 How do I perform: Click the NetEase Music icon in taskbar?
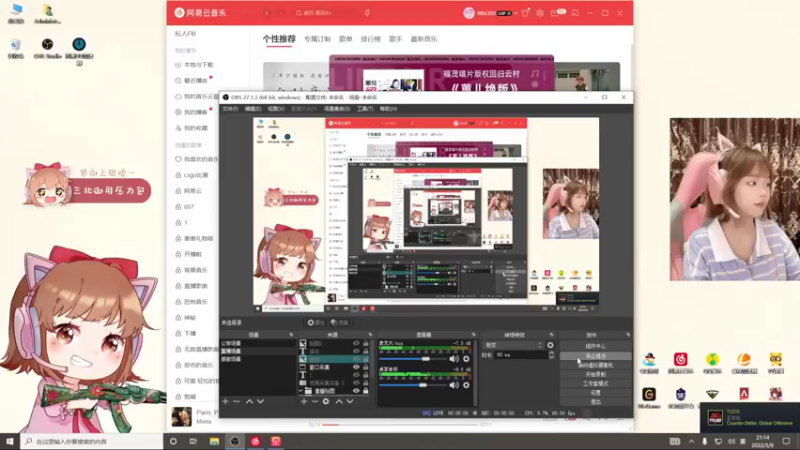tap(255, 441)
